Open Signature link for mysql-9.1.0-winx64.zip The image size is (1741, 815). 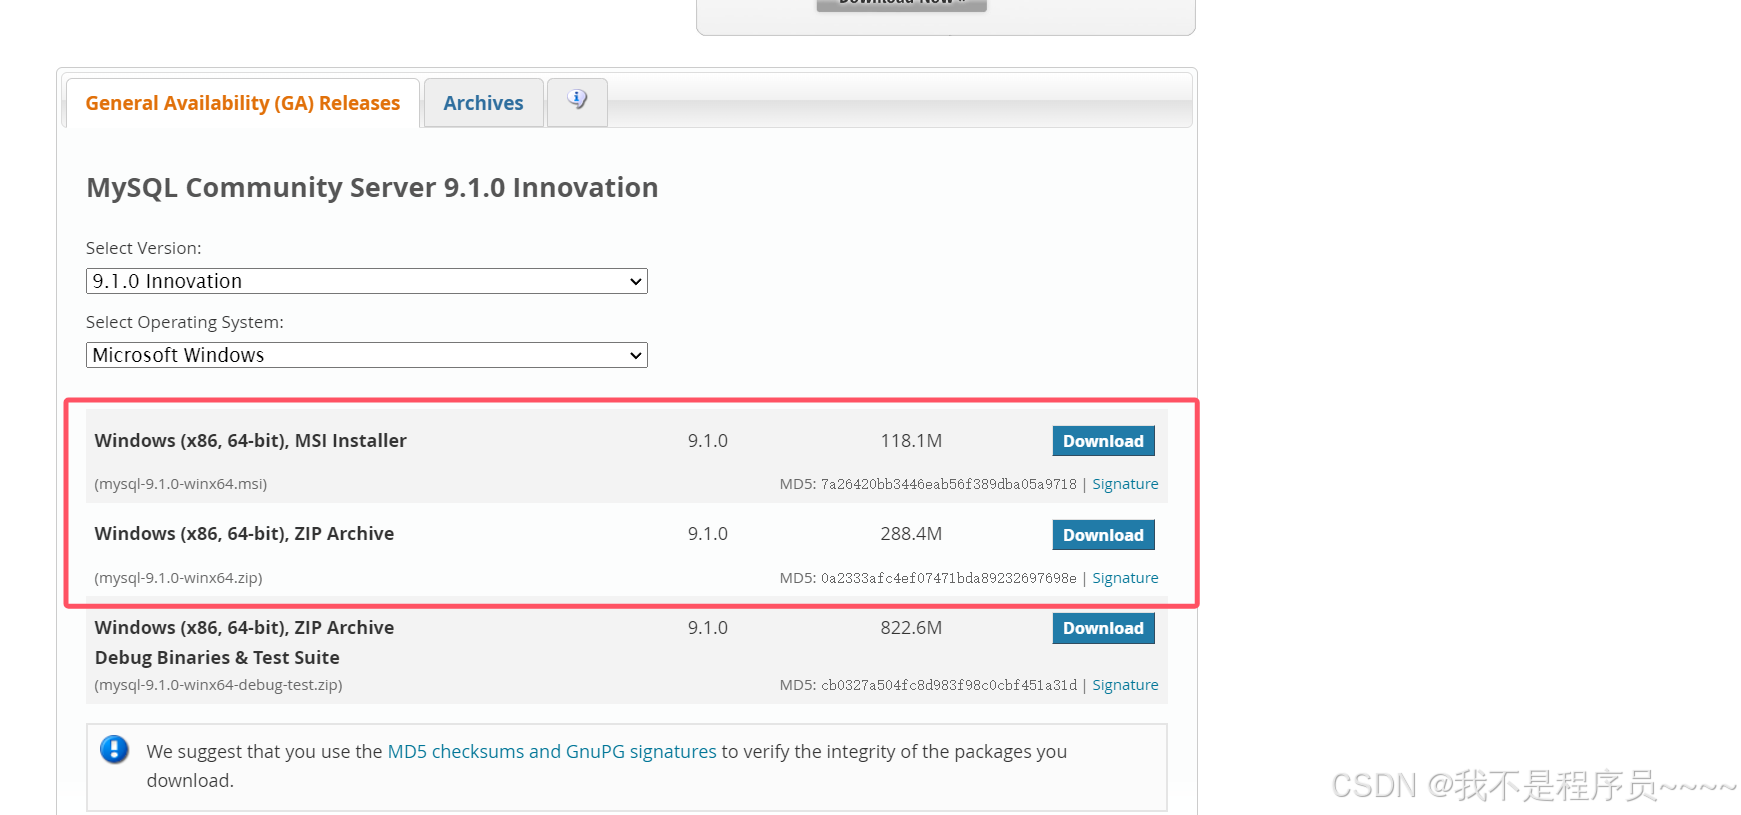pos(1125,578)
